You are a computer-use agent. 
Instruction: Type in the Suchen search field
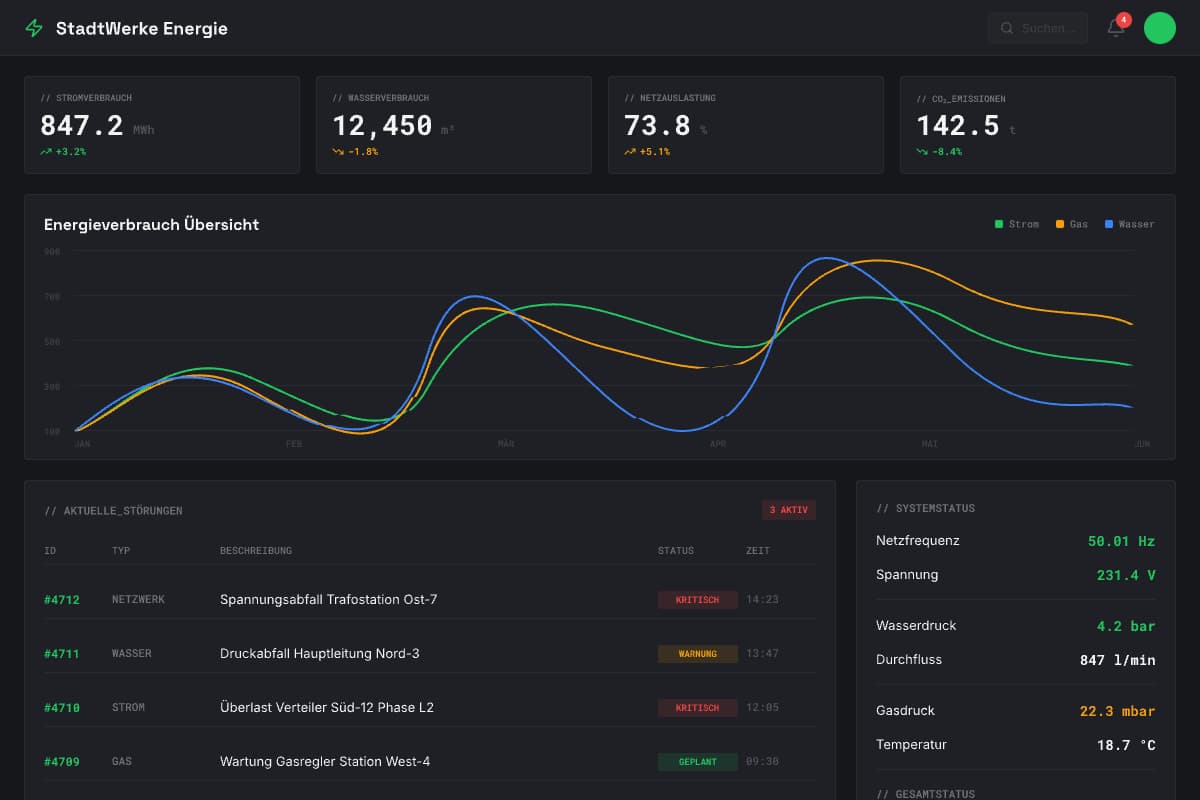1048,28
